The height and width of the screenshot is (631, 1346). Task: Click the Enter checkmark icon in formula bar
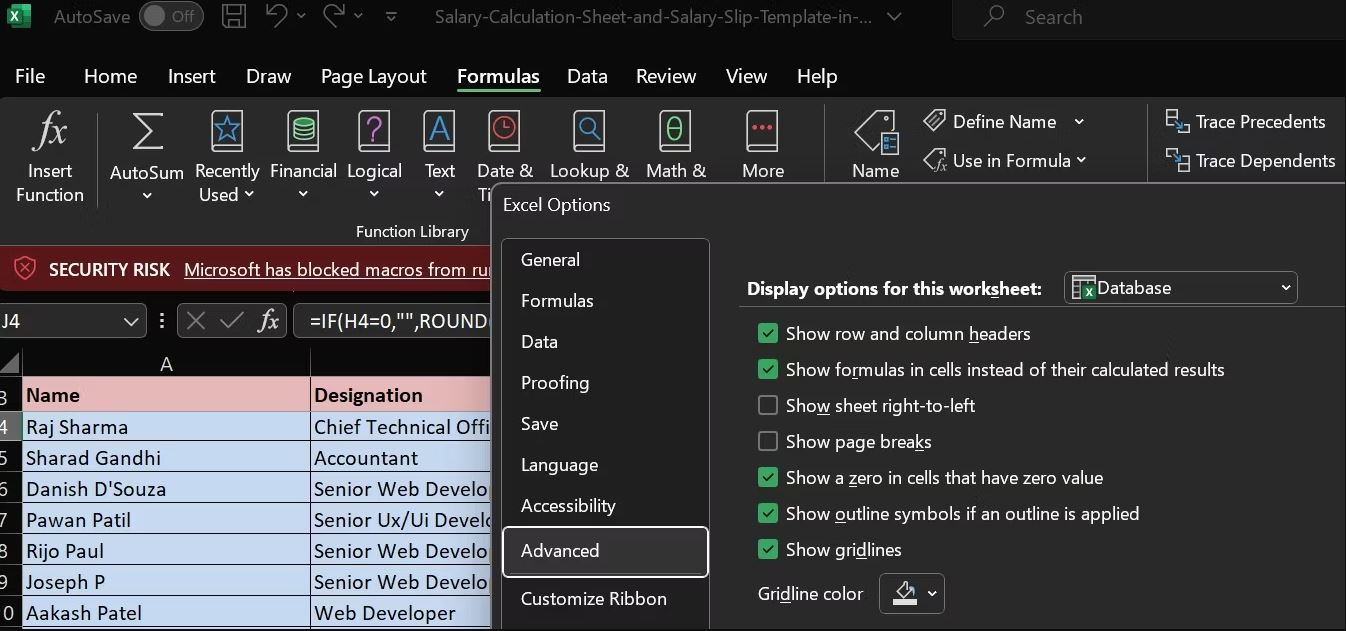[x=232, y=321]
